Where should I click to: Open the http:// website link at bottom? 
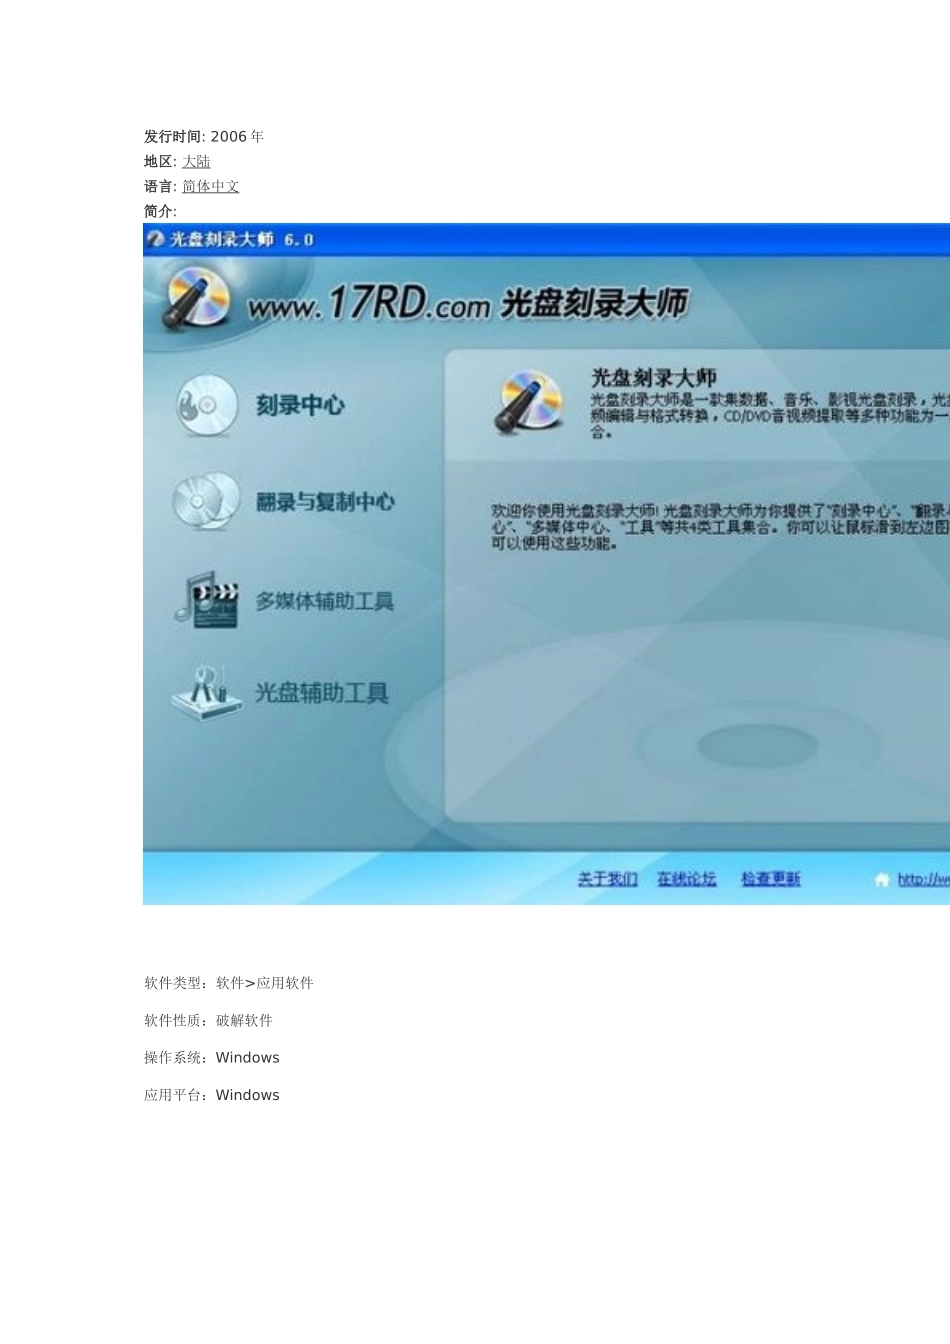pyautogui.click(x=923, y=879)
